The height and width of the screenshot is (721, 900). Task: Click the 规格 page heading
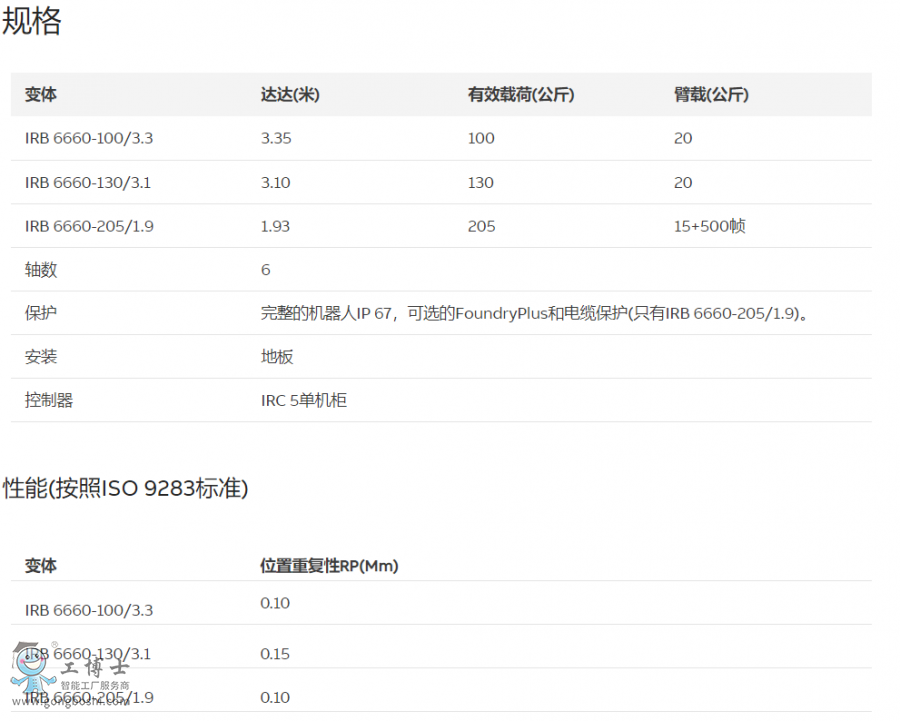coord(34,22)
